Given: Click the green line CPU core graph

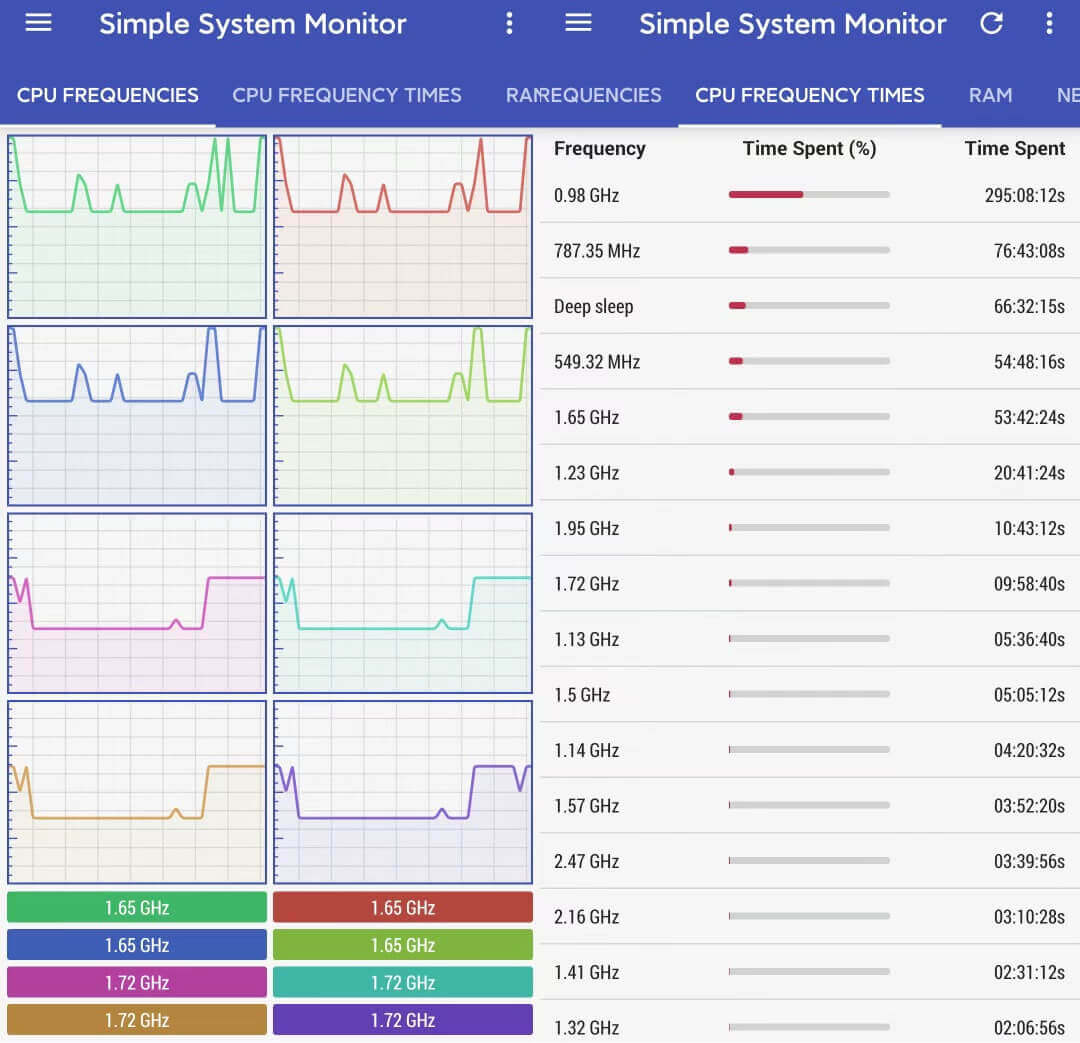Looking at the screenshot, I should [137, 227].
